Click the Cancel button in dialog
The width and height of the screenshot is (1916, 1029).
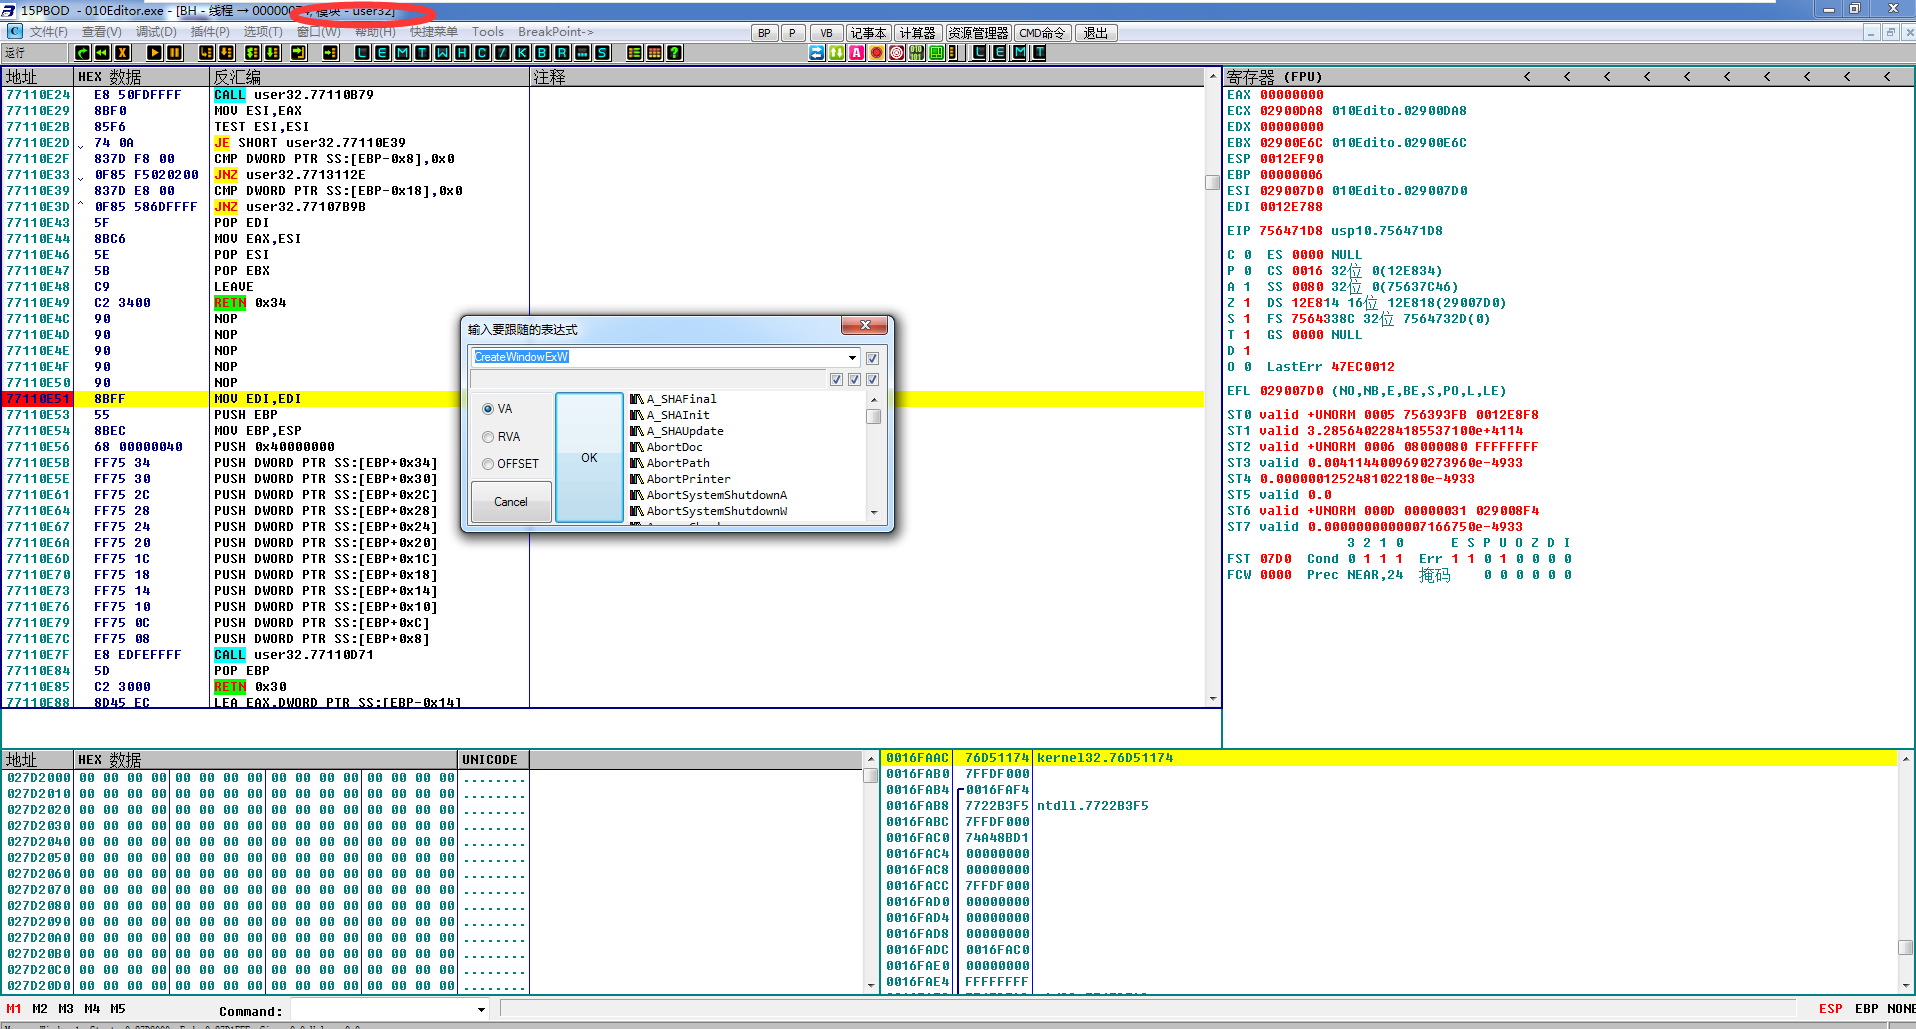[510, 502]
